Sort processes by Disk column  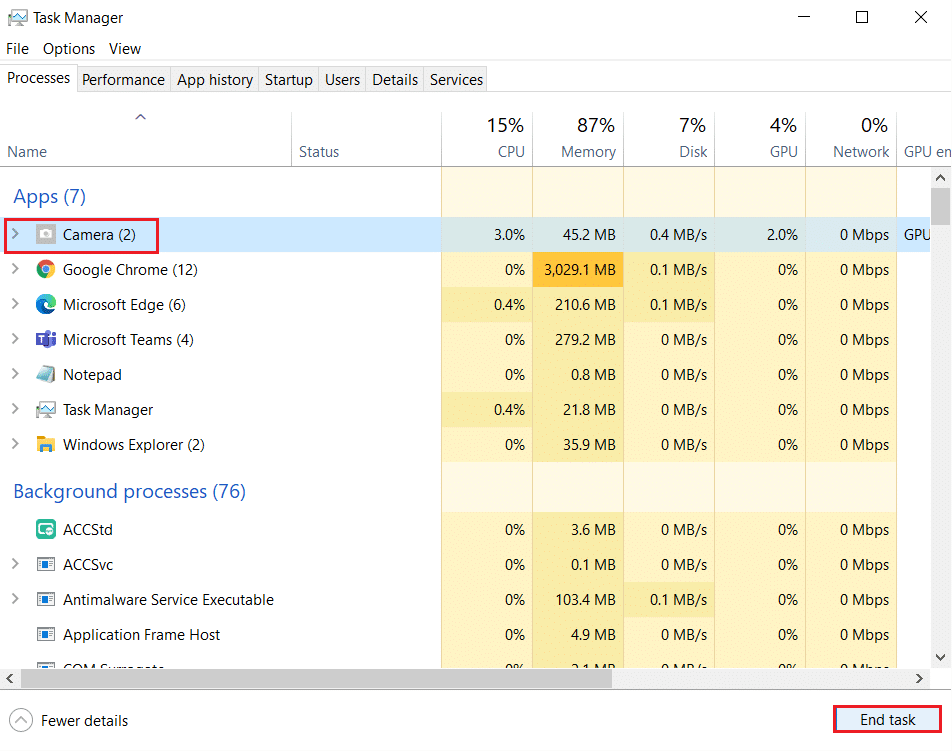[x=669, y=138]
